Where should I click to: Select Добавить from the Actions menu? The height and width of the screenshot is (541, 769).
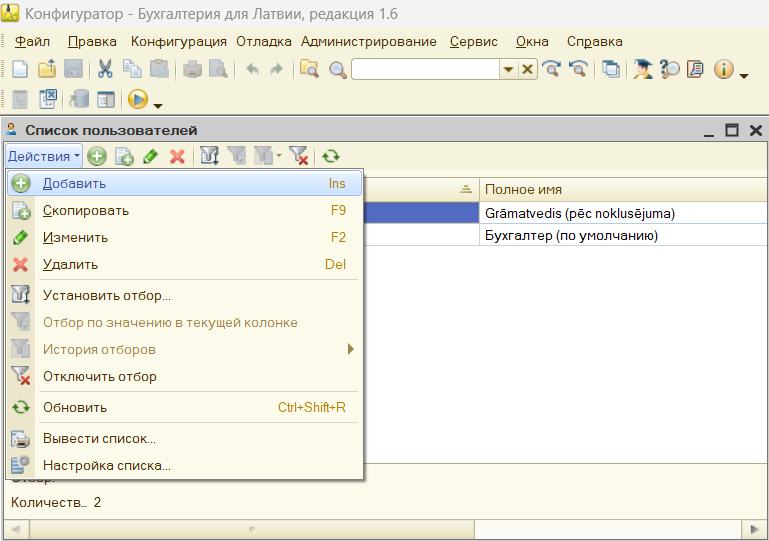pyautogui.click(x=74, y=183)
